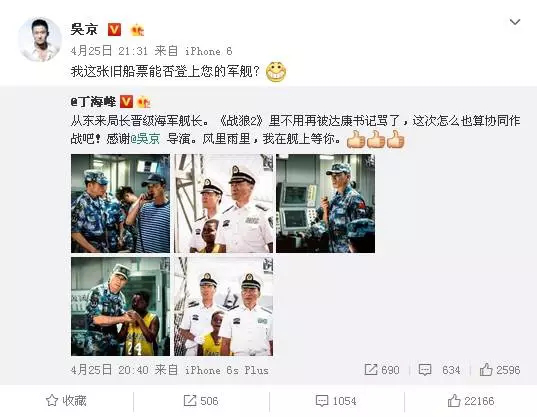Open the @丁海峰 profile link
The height and width of the screenshot is (417, 537).
pos(93,102)
